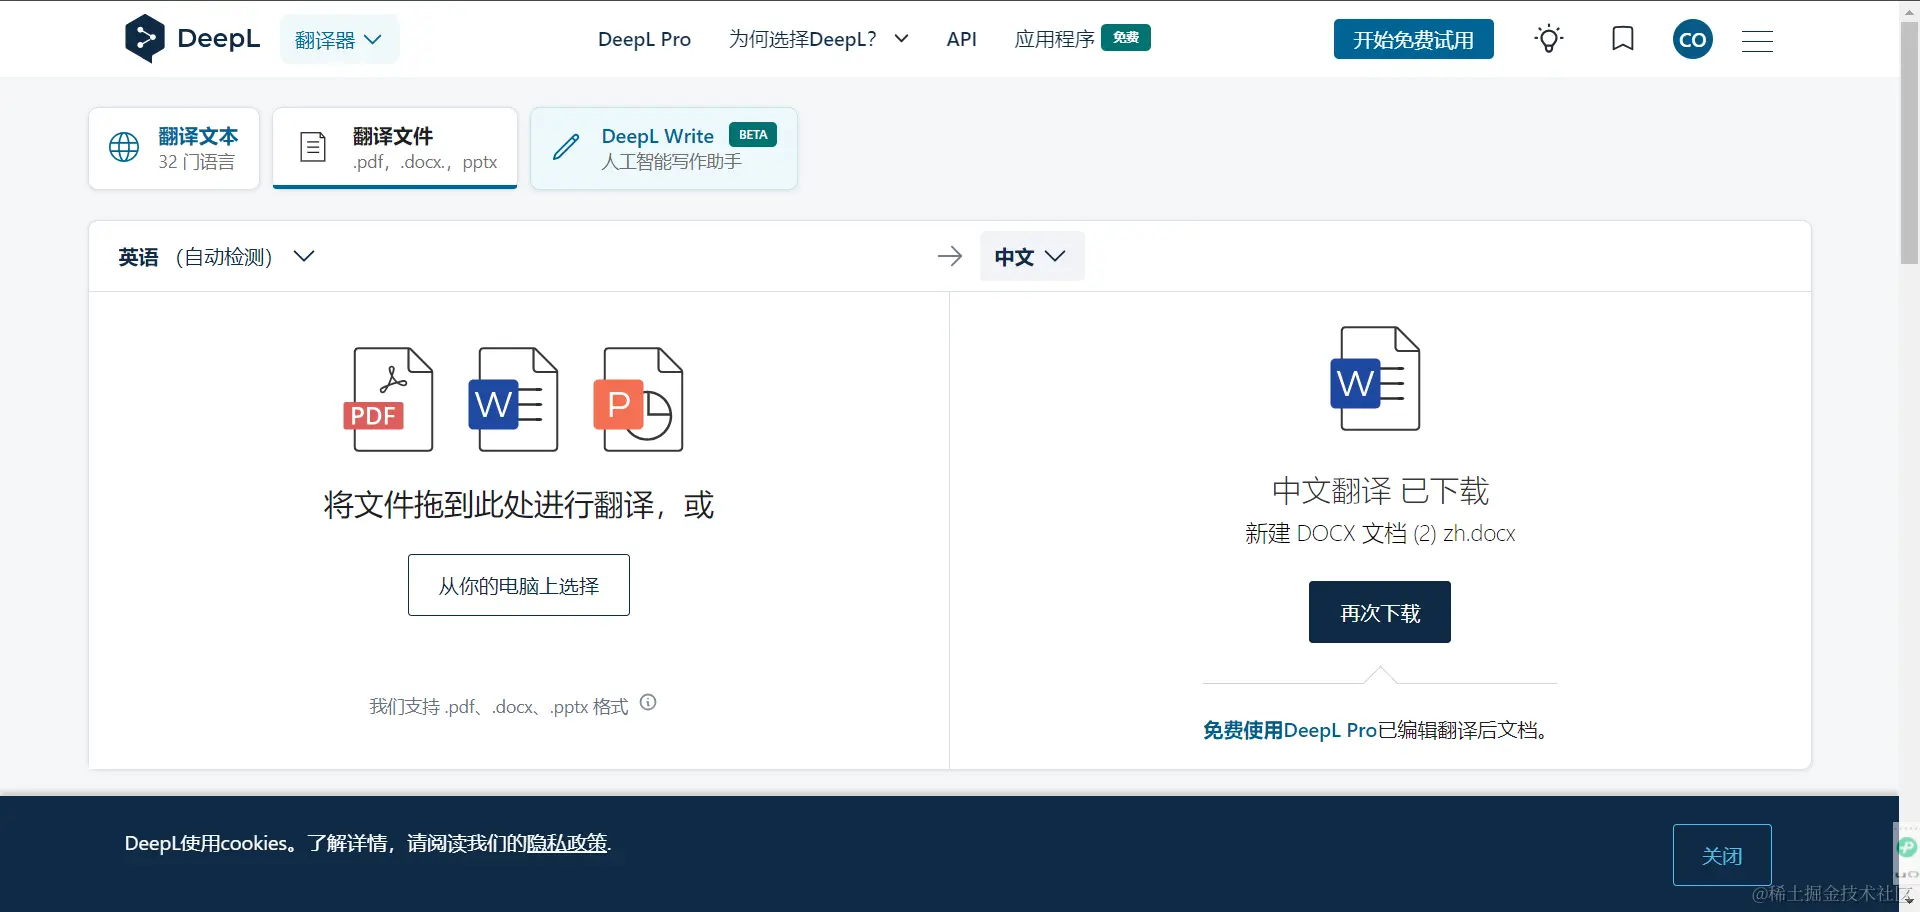Open the CO account avatar
The height and width of the screenshot is (912, 1920).
(x=1693, y=40)
